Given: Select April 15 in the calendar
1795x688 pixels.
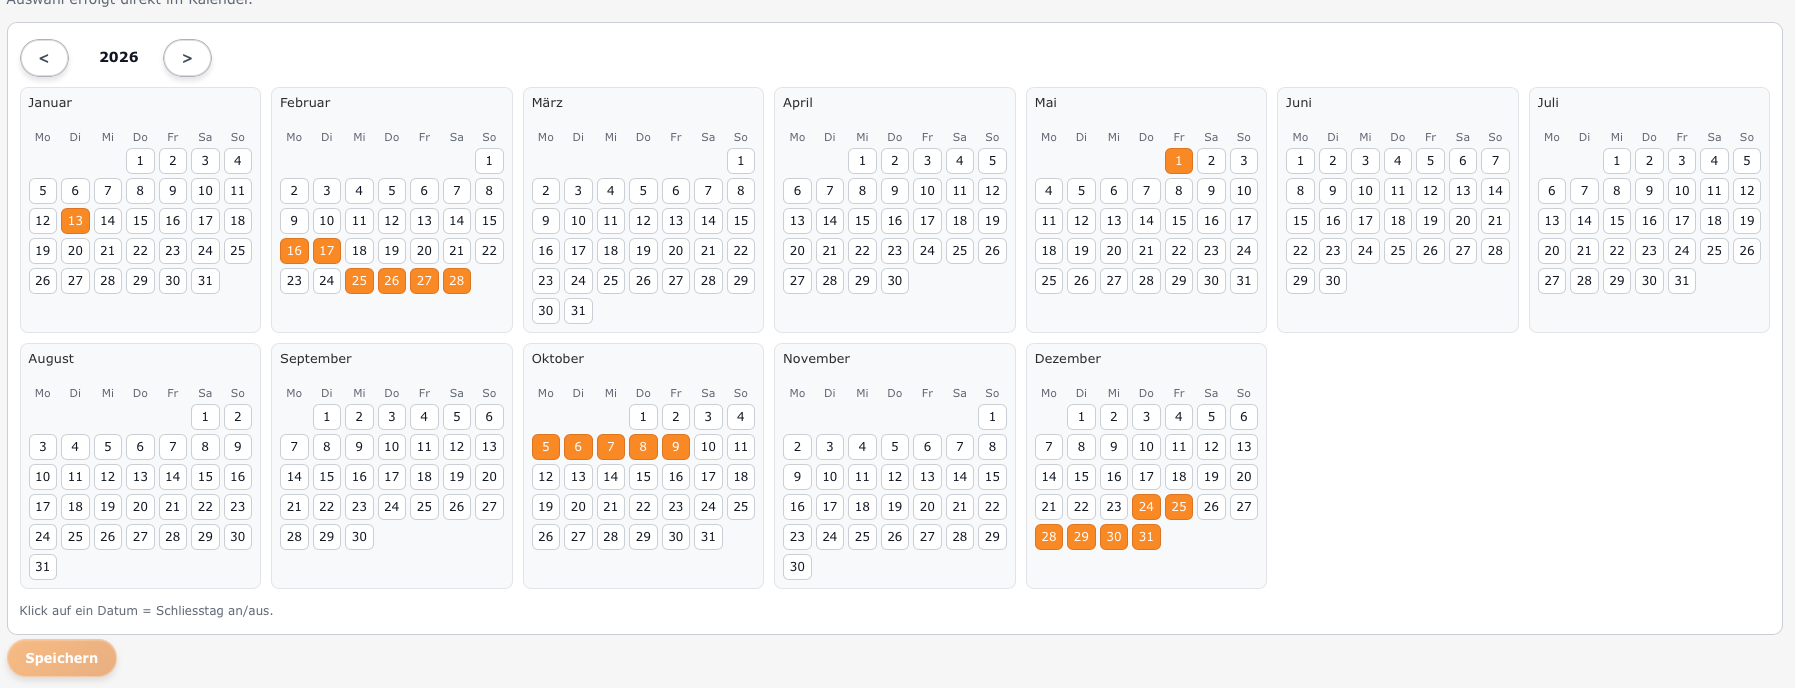Looking at the screenshot, I should coord(862,221).
